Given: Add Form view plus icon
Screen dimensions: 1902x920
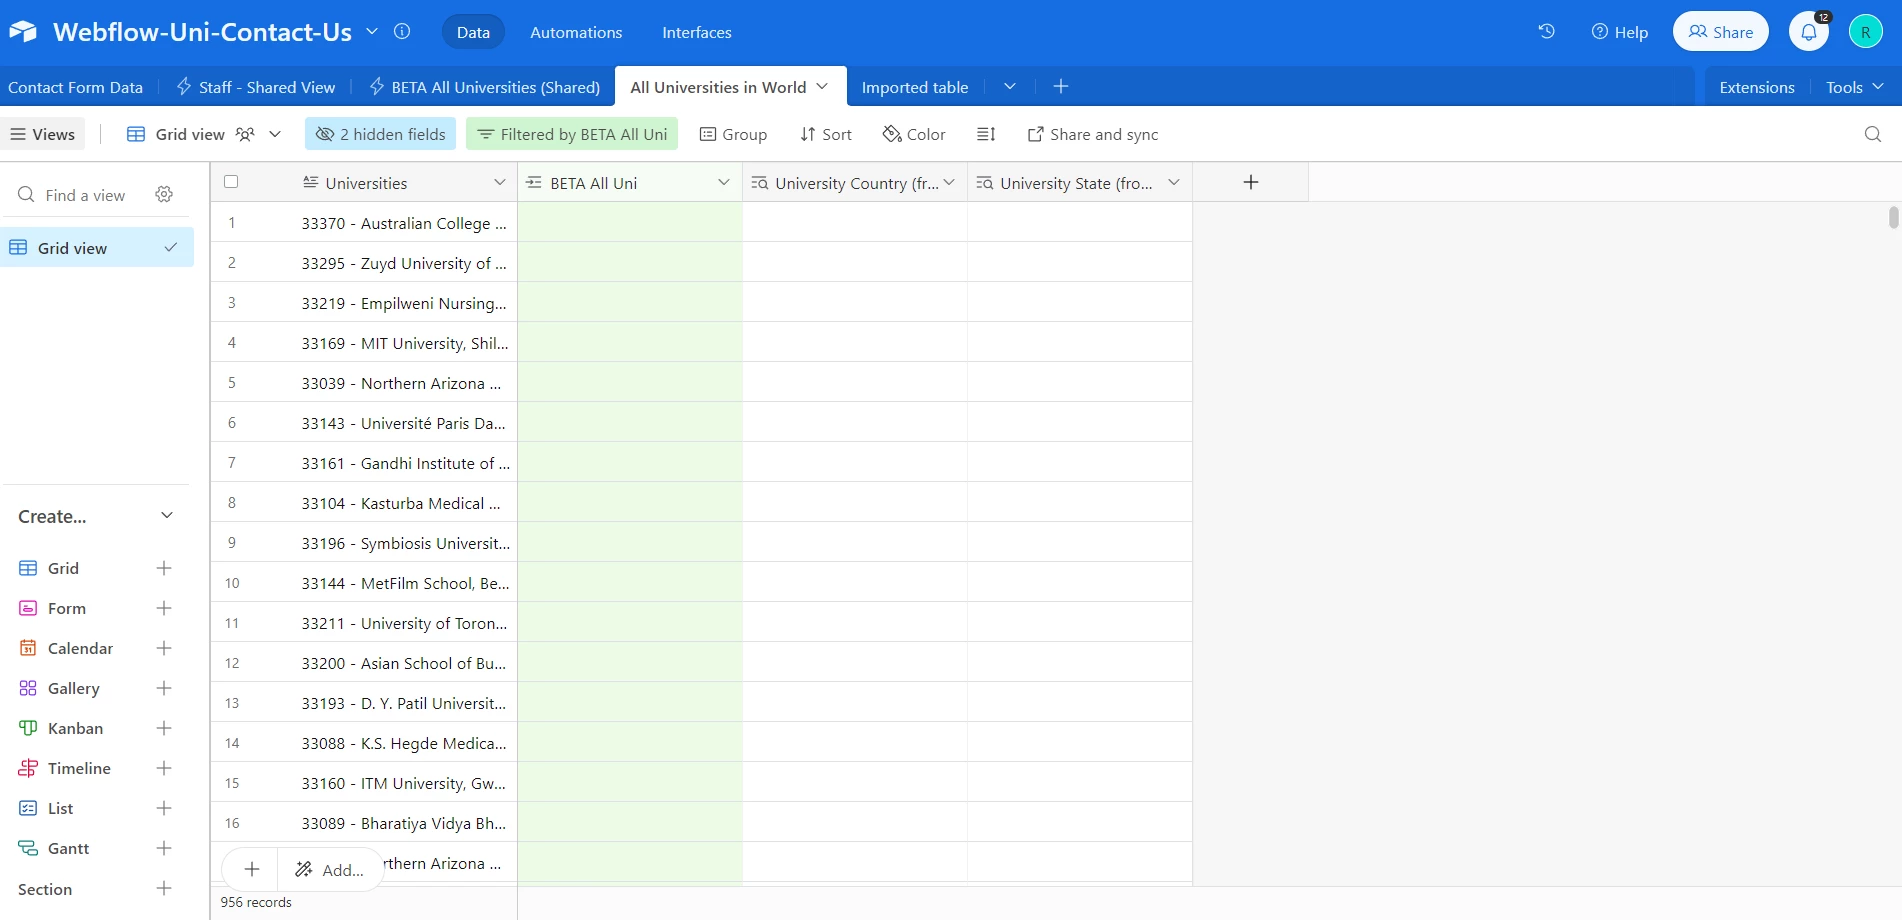Looking at the screenshot, I should click(x=164, y=608).
